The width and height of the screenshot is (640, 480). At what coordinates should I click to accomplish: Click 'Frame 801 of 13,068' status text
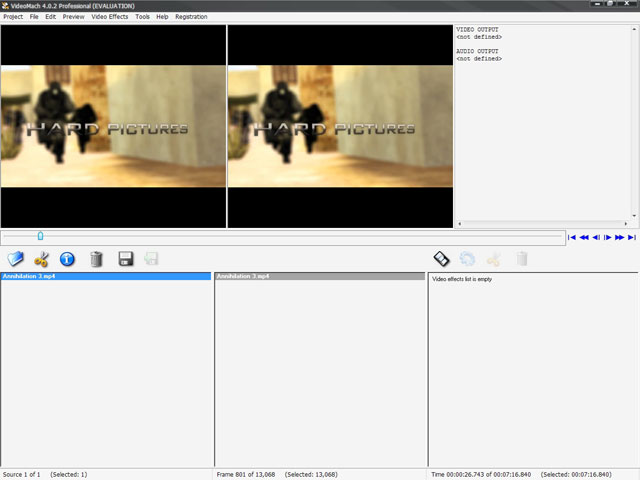coord(246,474)
